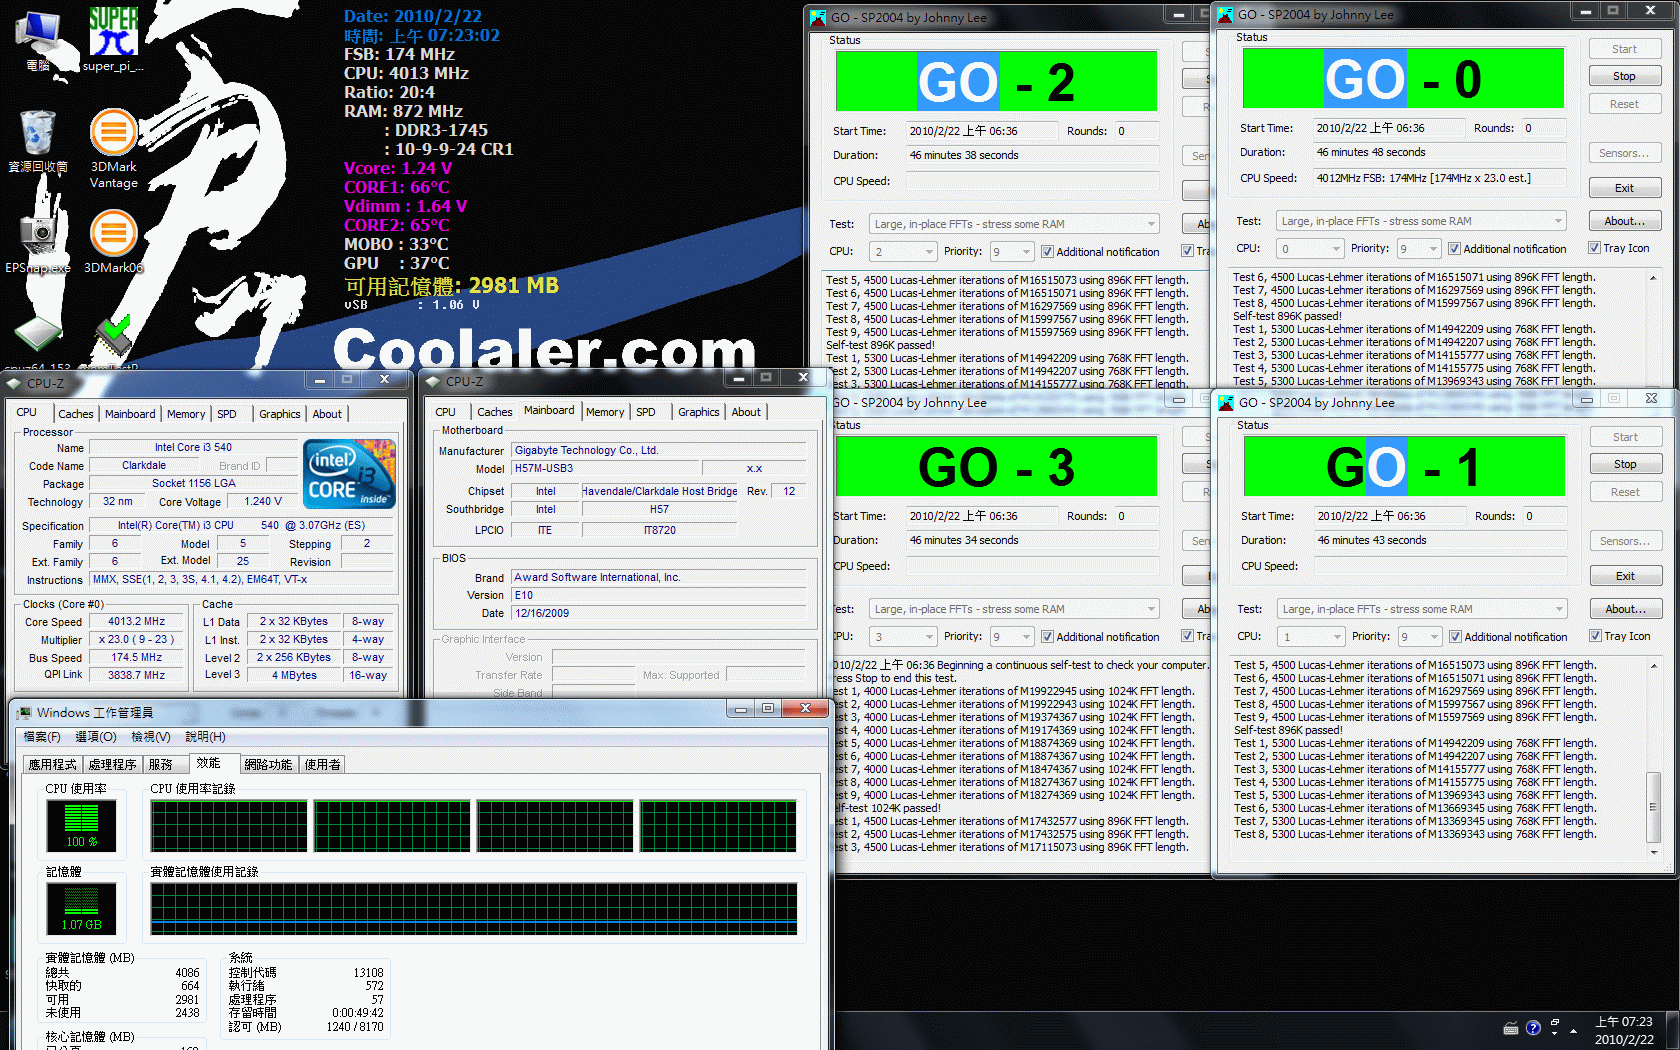Viewport: 1680px width, 1050px height.
Task: Click the Core Speed value 4013.2 MHz
Action: [x=137, y=621]
